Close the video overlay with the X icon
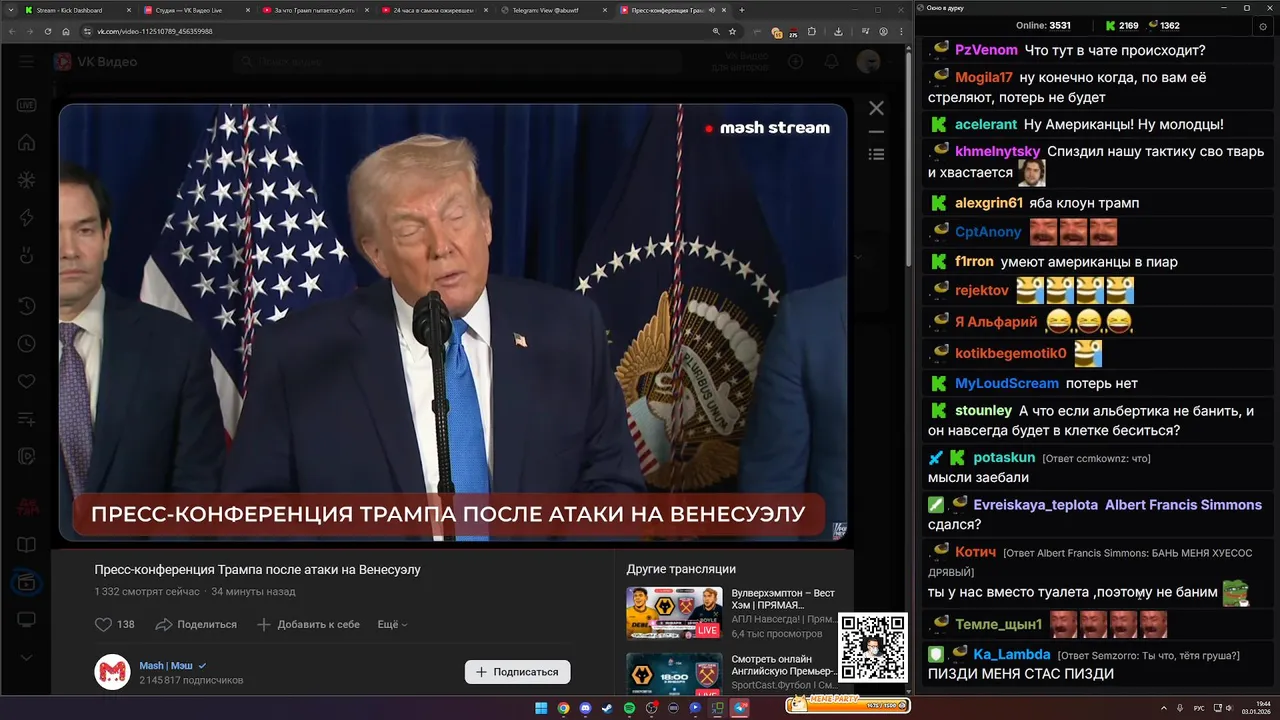Image resolution: width=1280 pixels, height=720 pixels. (876, 108)
